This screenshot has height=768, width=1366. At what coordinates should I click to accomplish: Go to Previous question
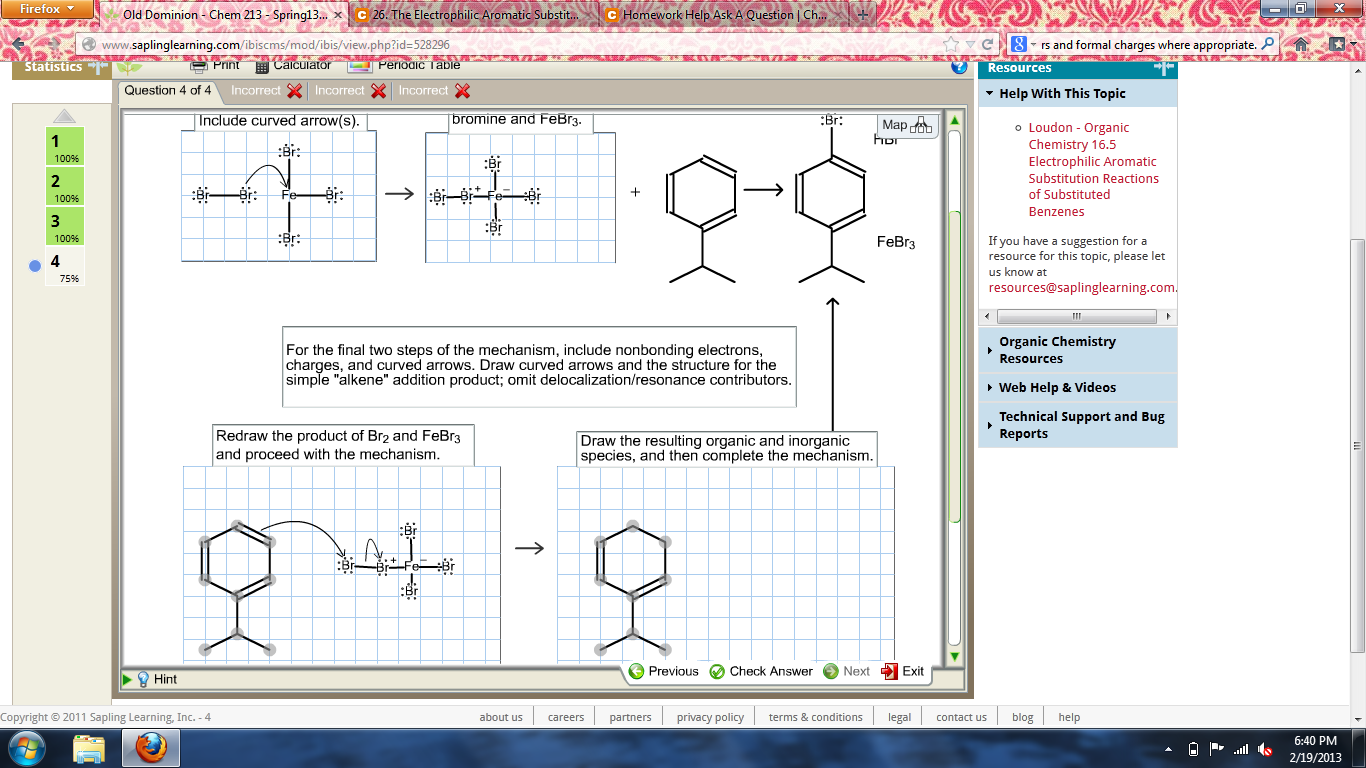coord(663,671)
